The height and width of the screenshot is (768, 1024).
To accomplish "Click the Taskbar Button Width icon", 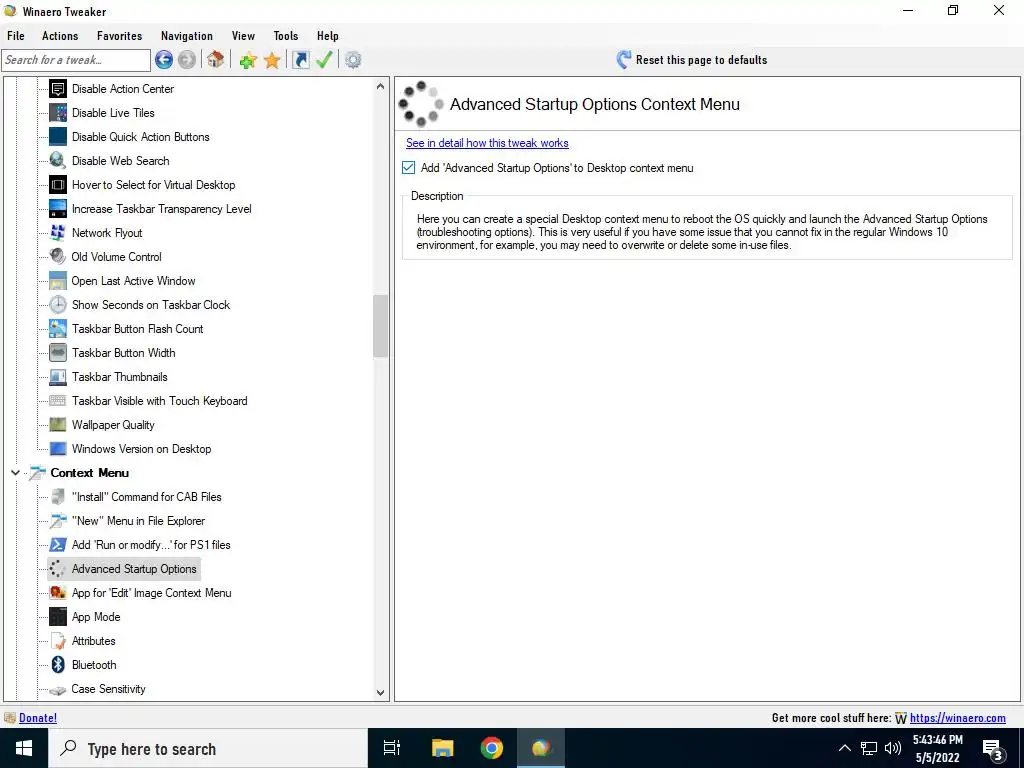I will click(x=57, y=353).
